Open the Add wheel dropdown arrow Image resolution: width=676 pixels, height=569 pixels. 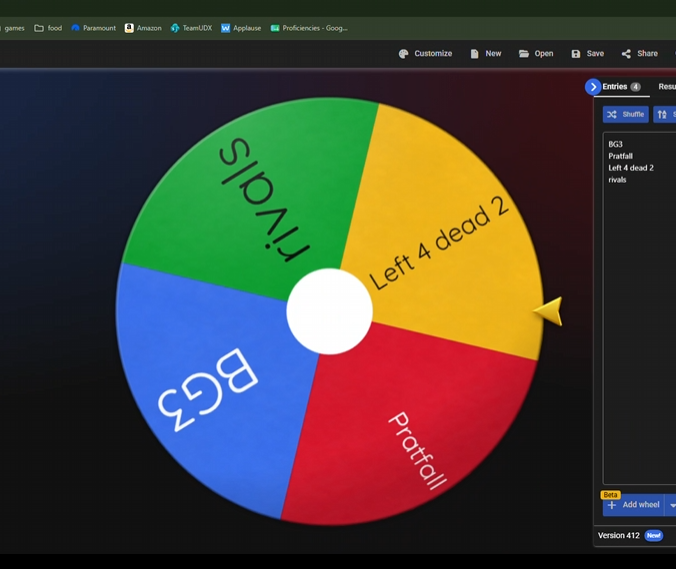(671, 505)
